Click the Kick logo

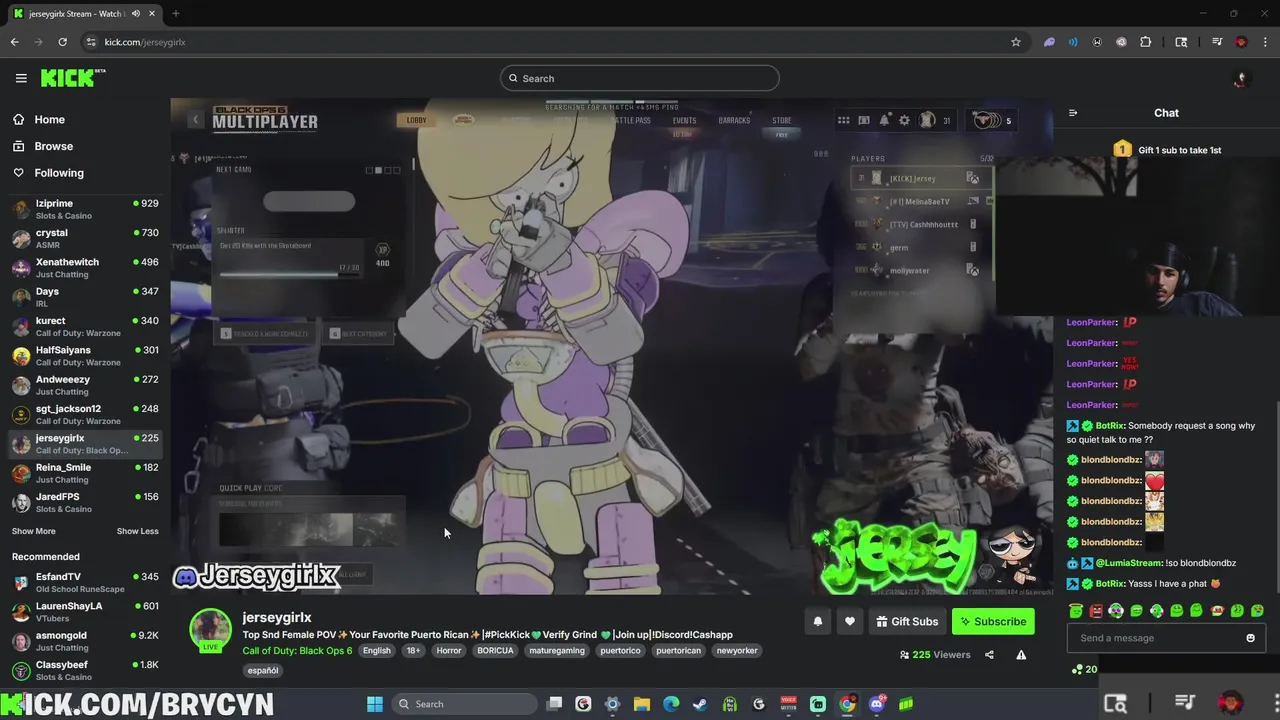[73, 78]
